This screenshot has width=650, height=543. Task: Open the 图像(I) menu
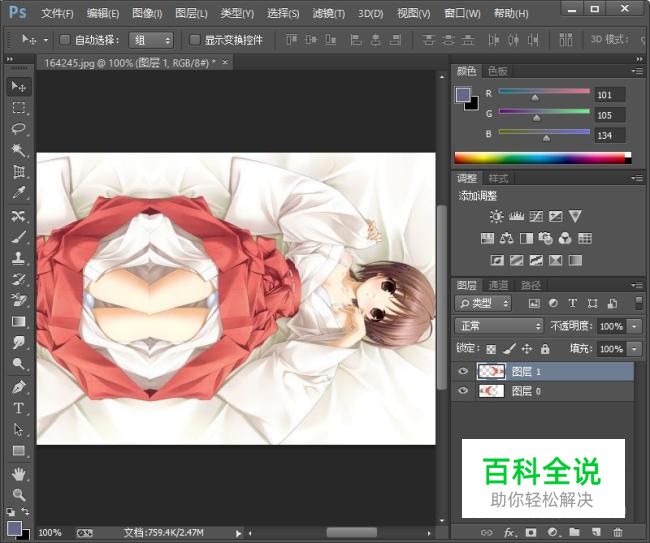click(x=147, y=14)
